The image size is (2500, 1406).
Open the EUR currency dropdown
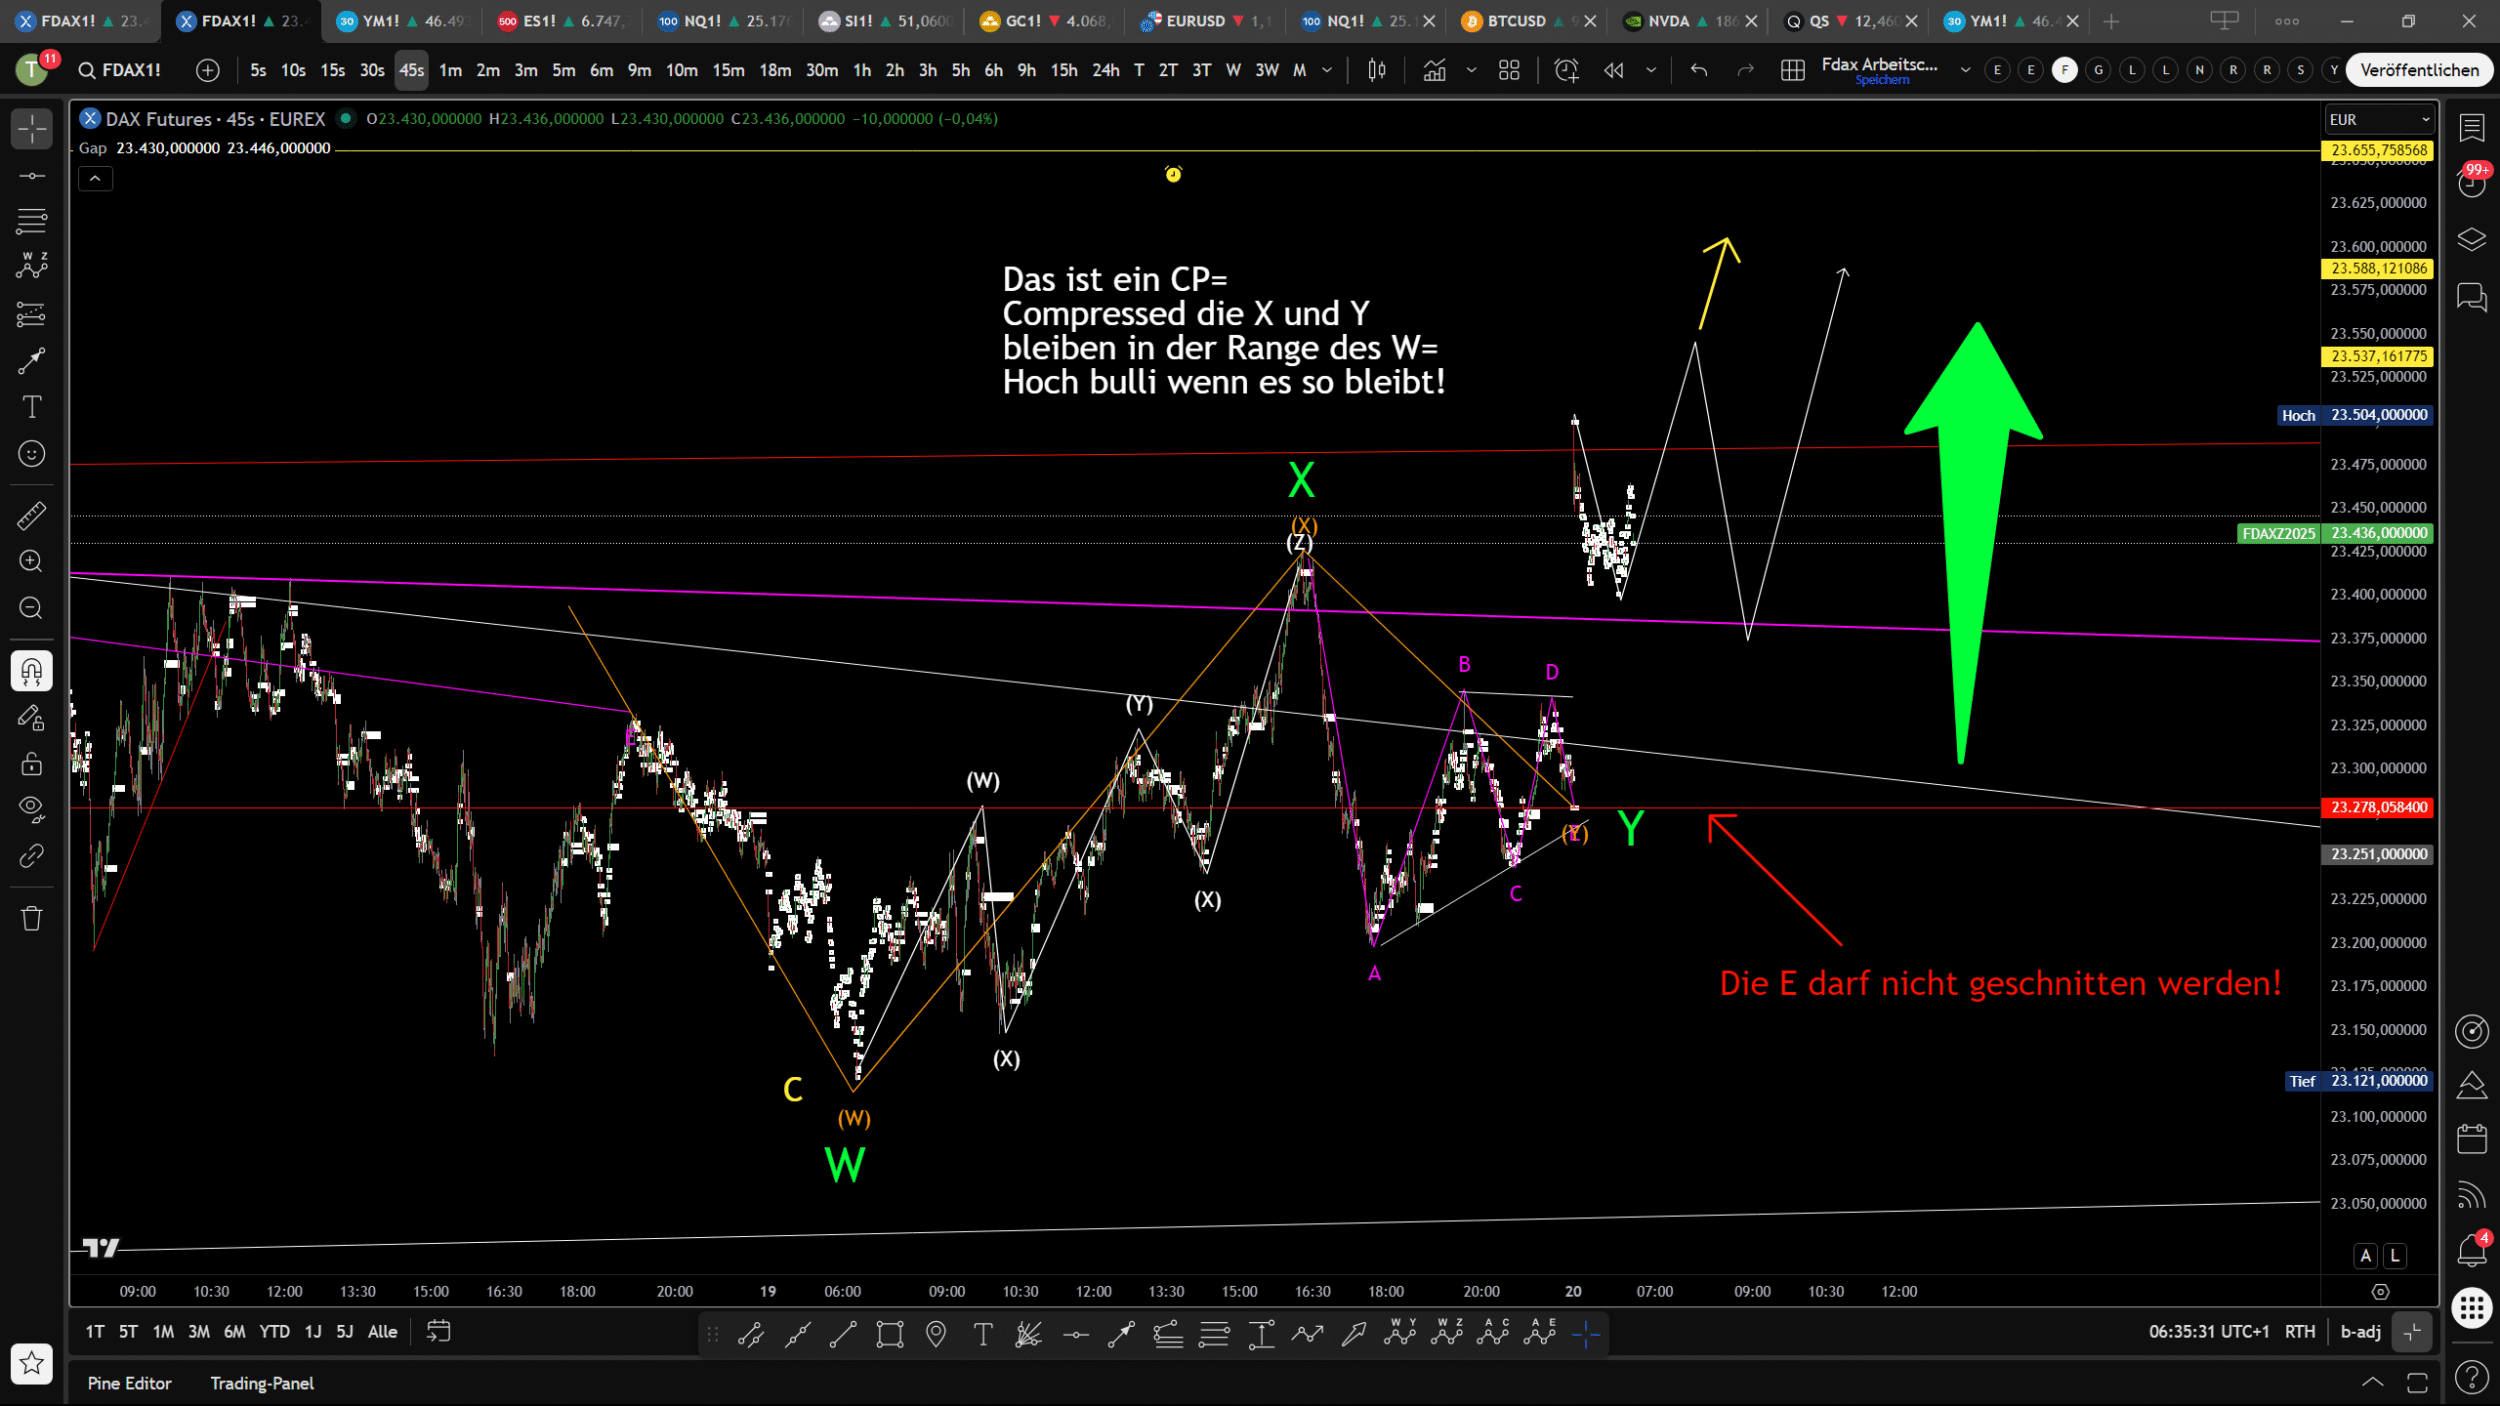2378,119
